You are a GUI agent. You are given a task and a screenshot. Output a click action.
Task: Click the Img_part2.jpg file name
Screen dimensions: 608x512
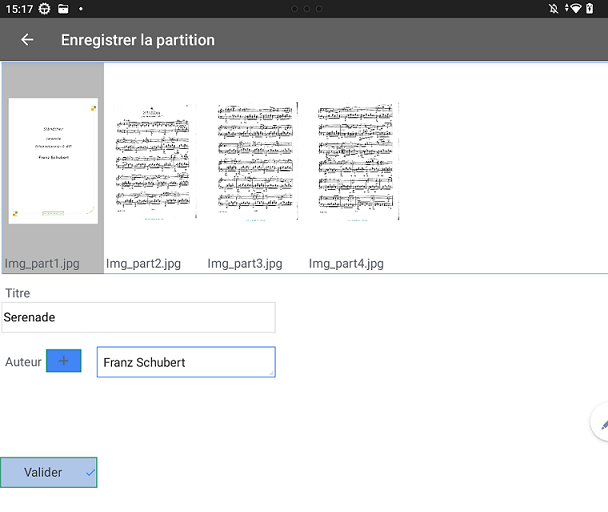click(143, 264)
